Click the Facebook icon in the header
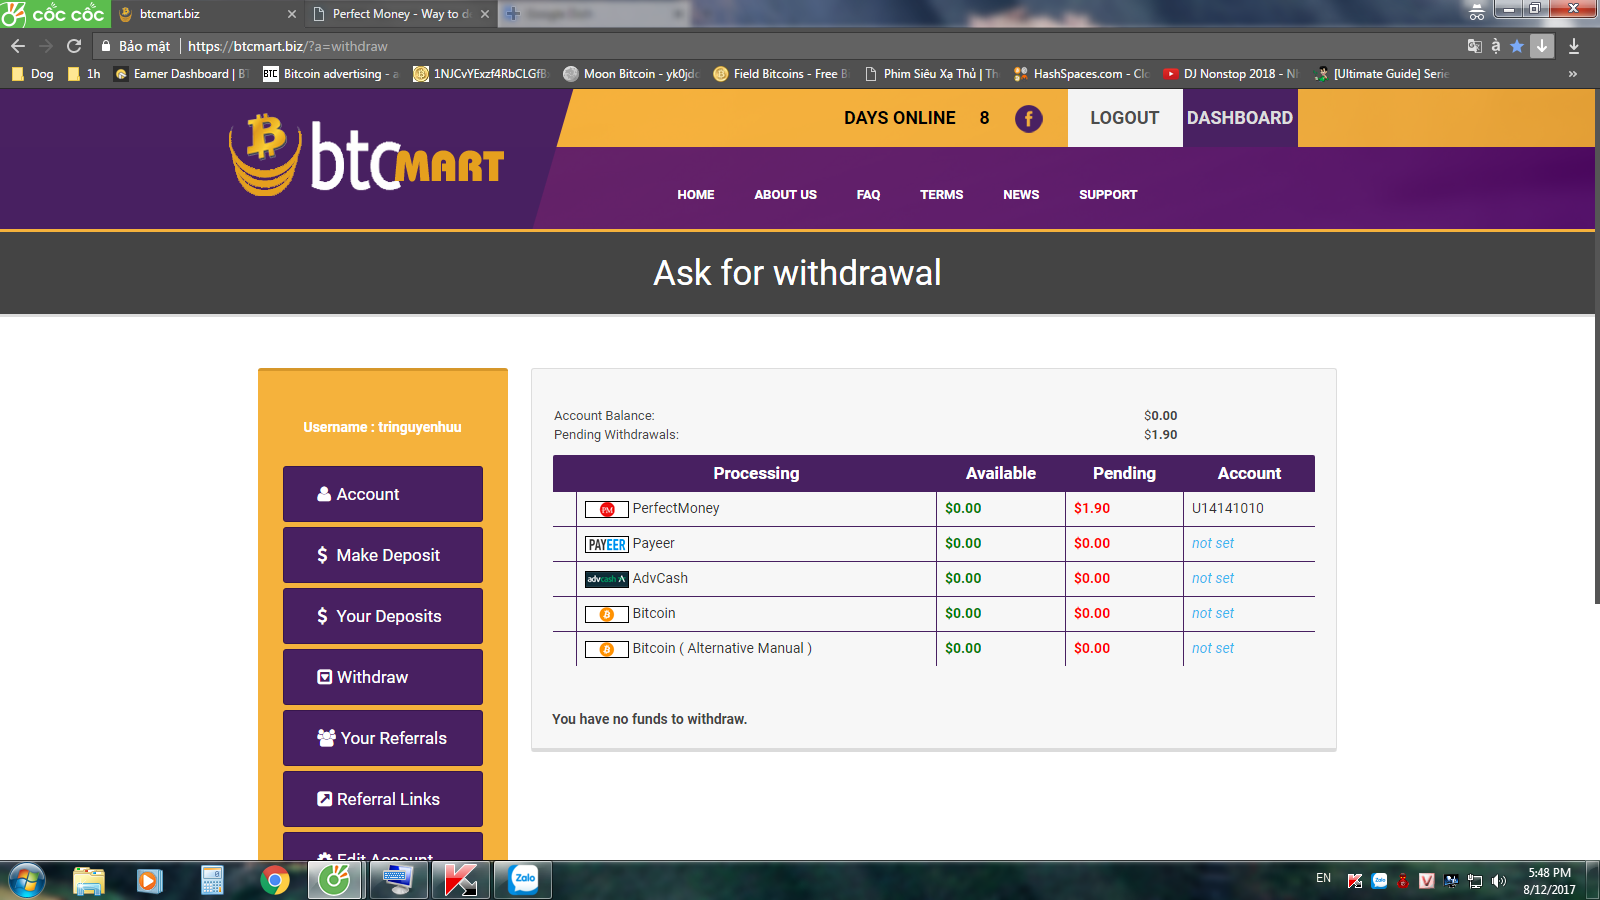 pos(1028,118)
